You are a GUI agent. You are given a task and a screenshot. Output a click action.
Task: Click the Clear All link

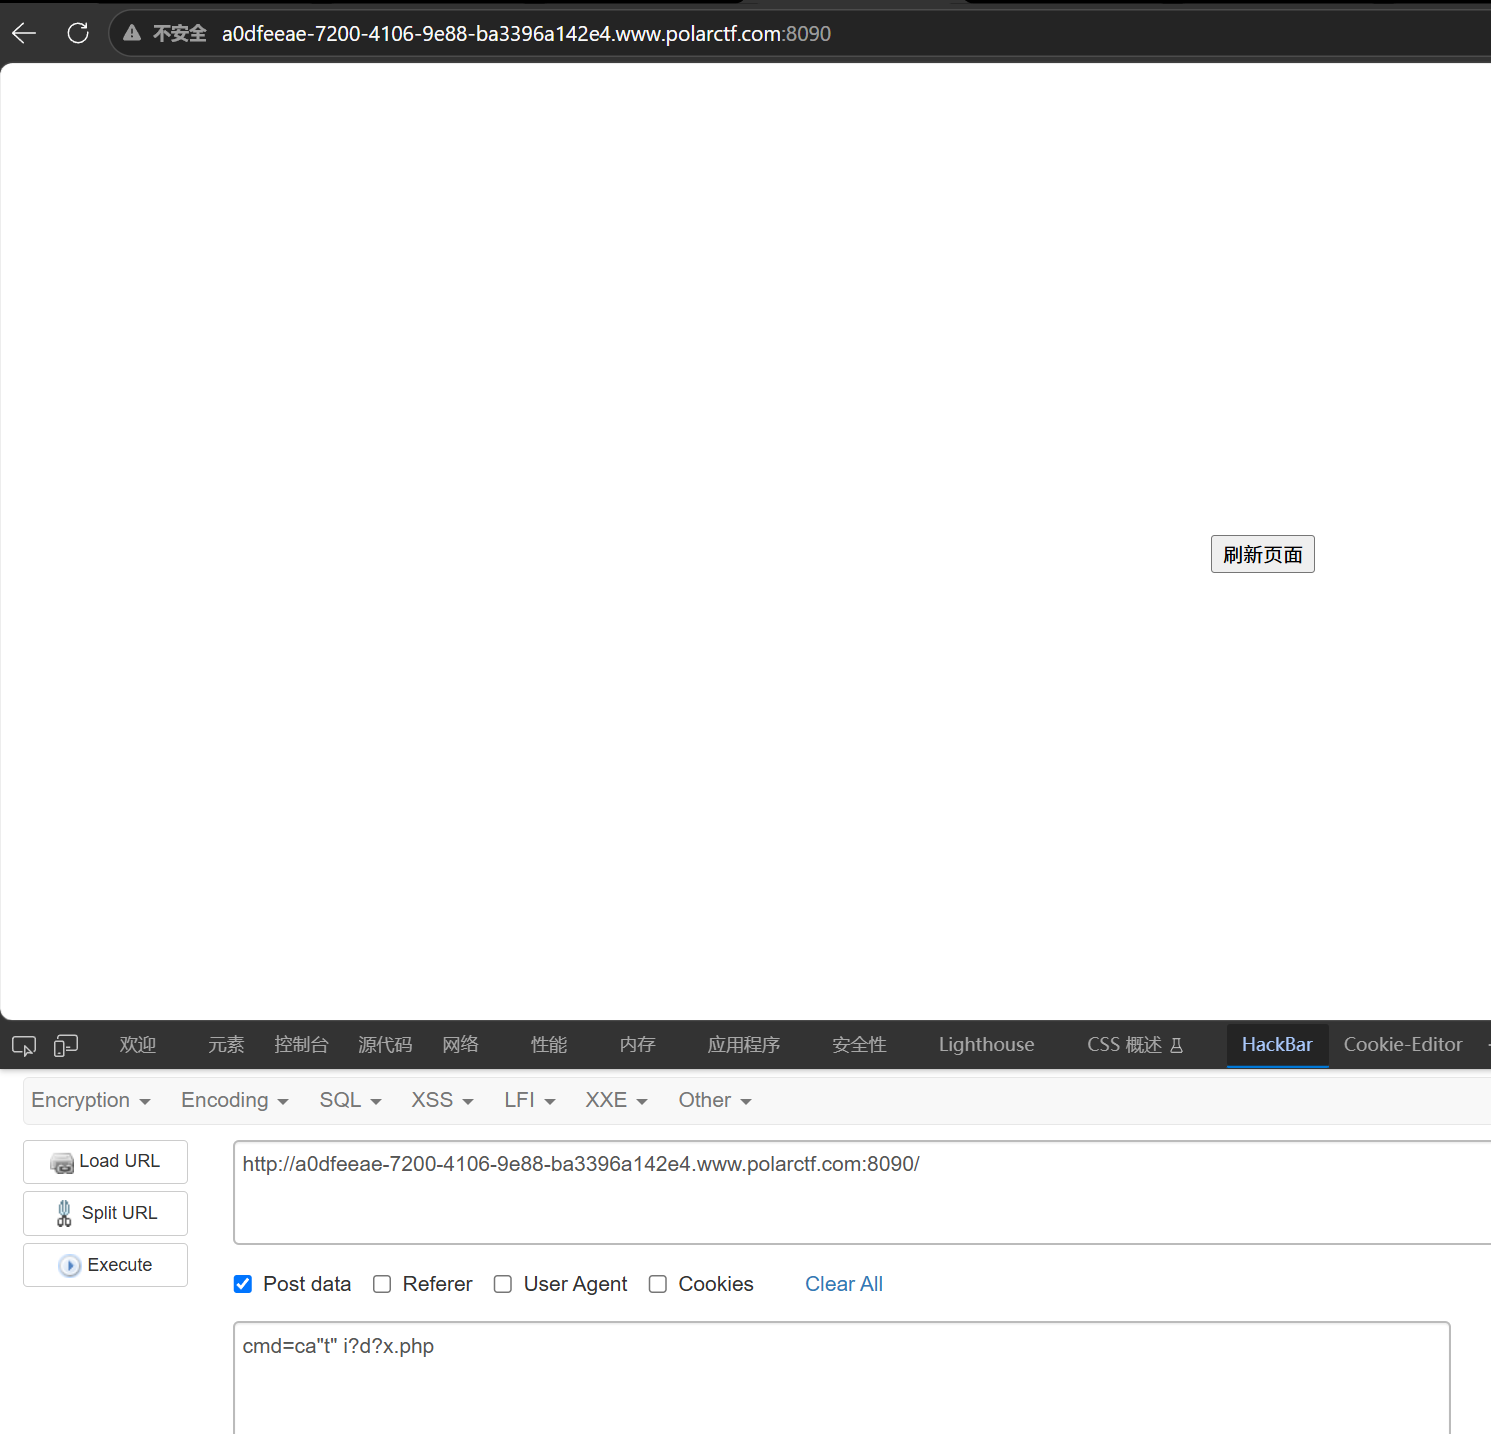[844, 1284]
